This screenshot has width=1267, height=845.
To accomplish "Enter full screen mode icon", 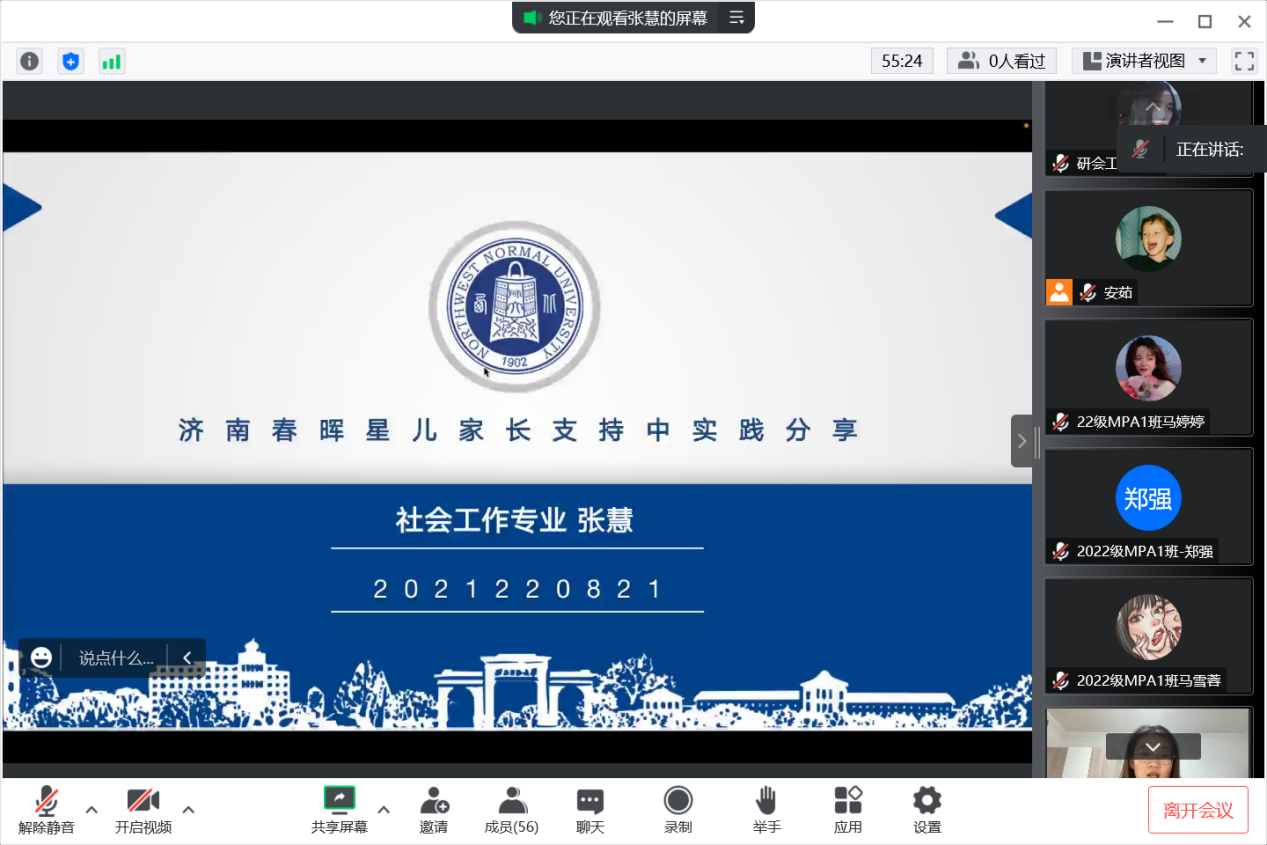I will 1244,61.
